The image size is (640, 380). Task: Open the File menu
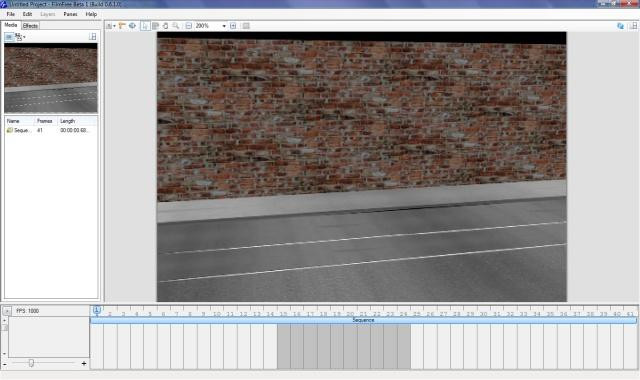[x=10, y=14]
